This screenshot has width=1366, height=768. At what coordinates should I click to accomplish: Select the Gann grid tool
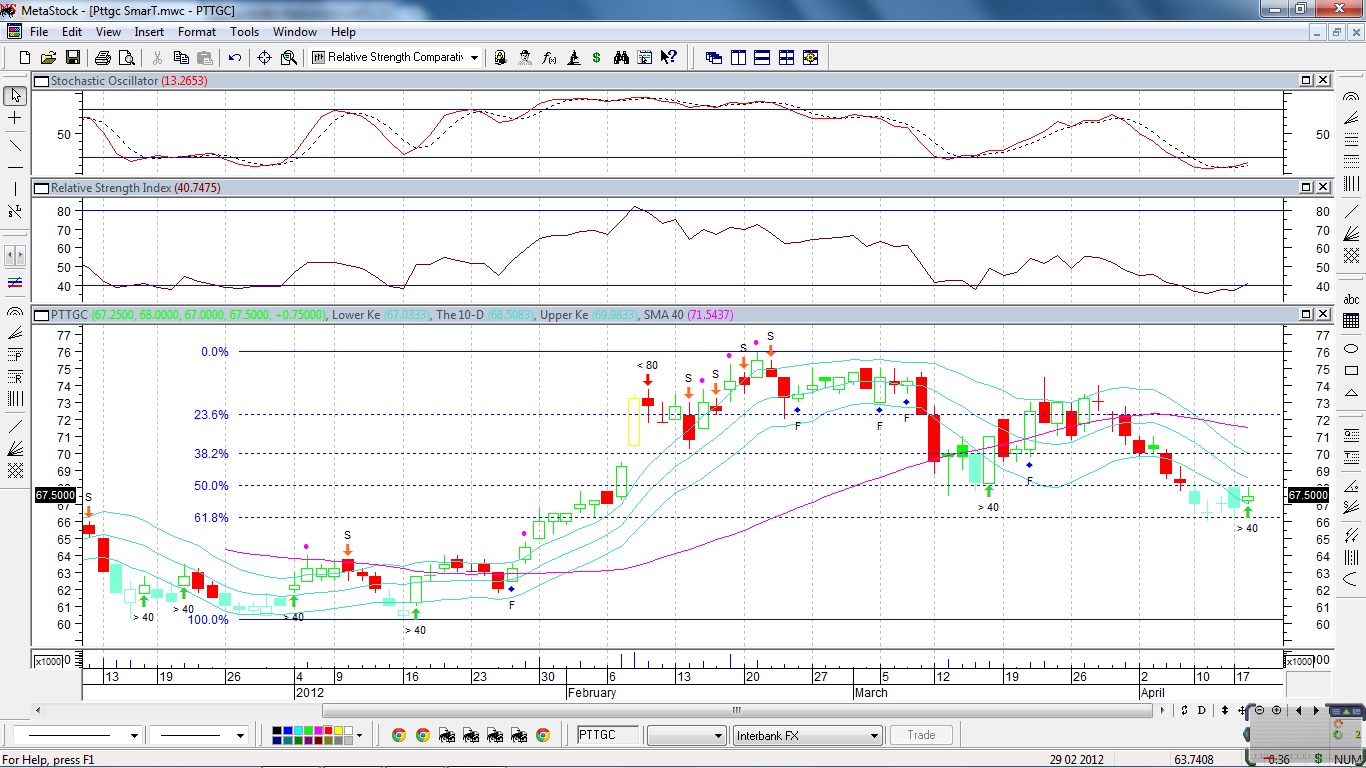point(15,471)
